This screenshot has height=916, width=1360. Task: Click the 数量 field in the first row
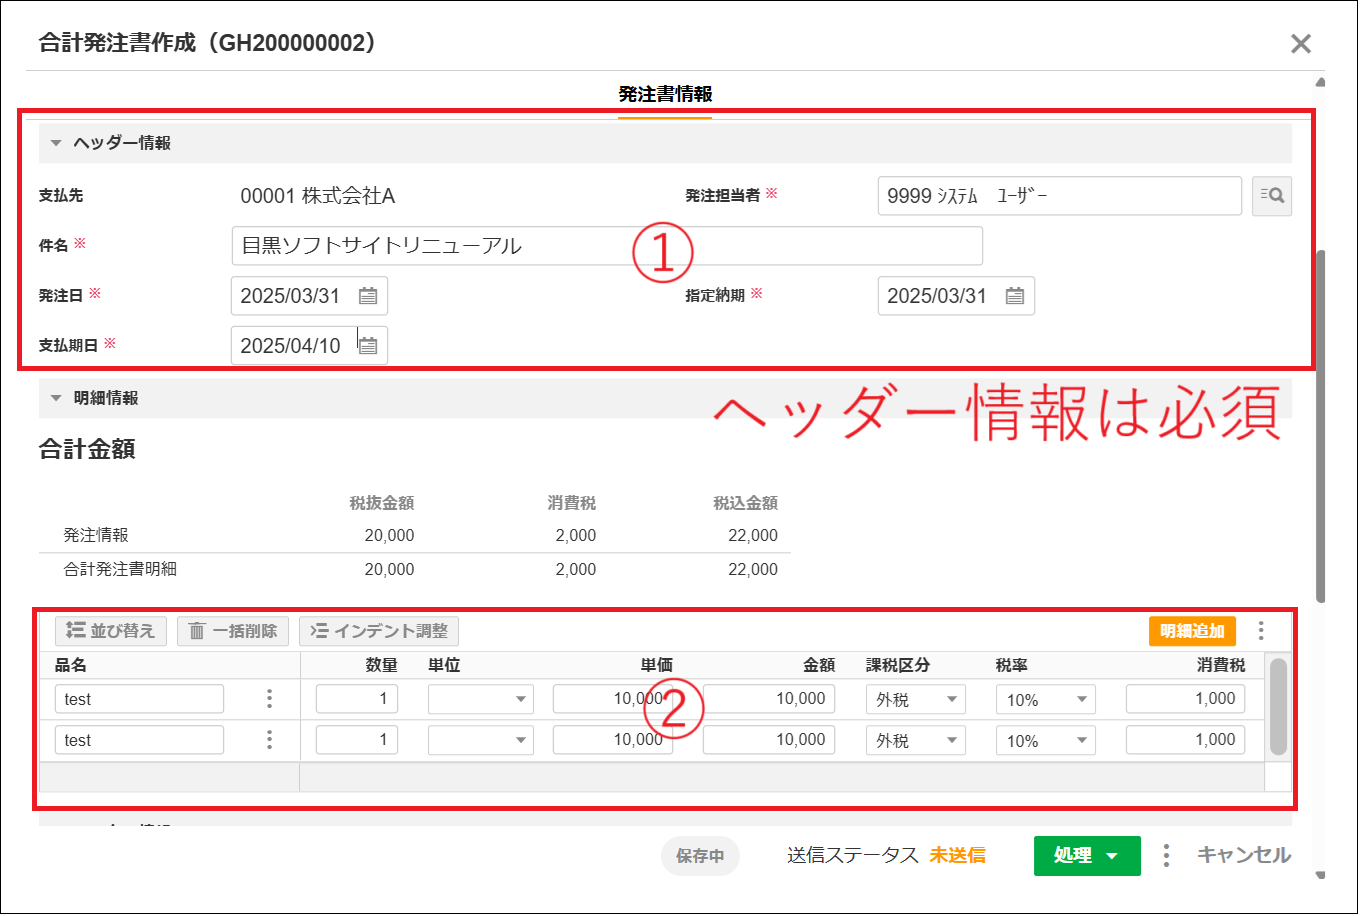pos(357,699)
